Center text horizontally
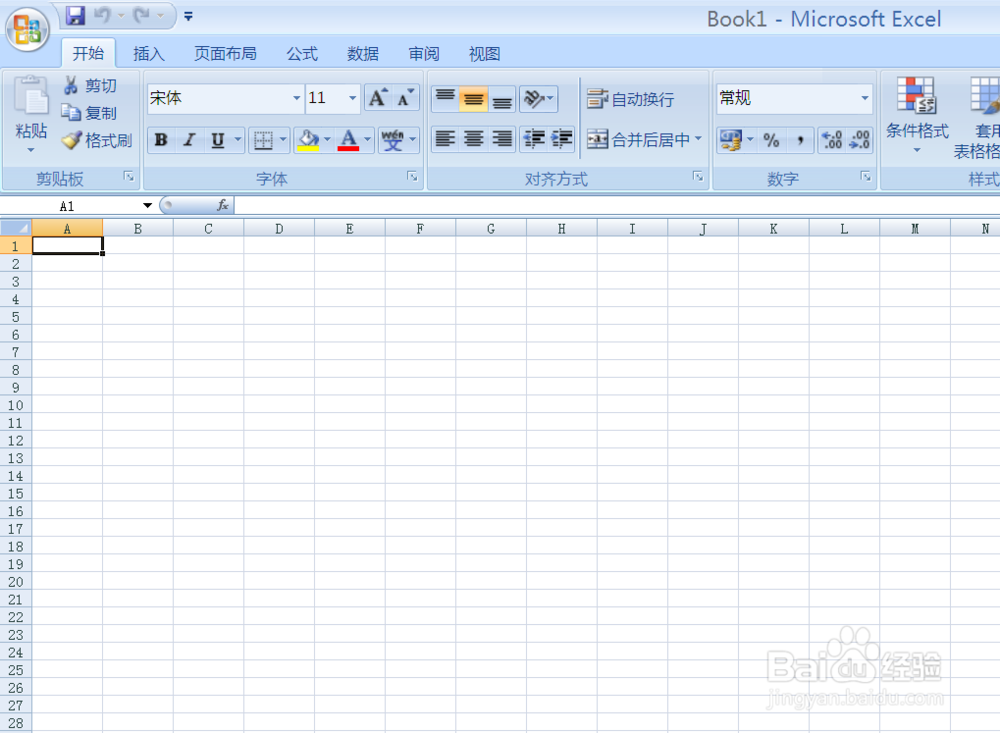The image size is (1000, 733). click(x=473, y=139)
